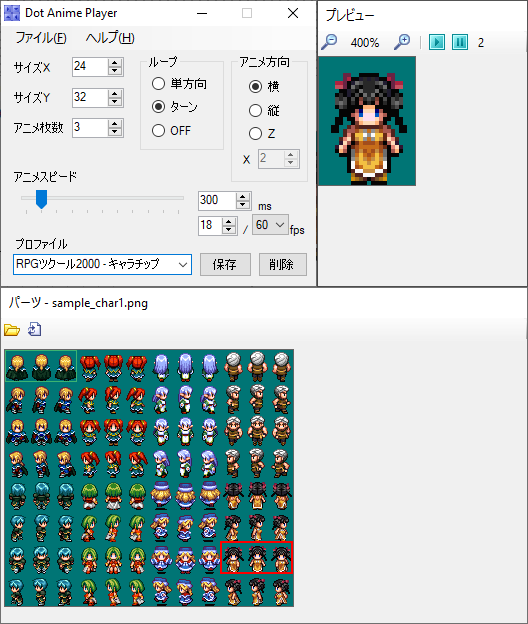Decrease the frame count 18 with down arrow

228,230
